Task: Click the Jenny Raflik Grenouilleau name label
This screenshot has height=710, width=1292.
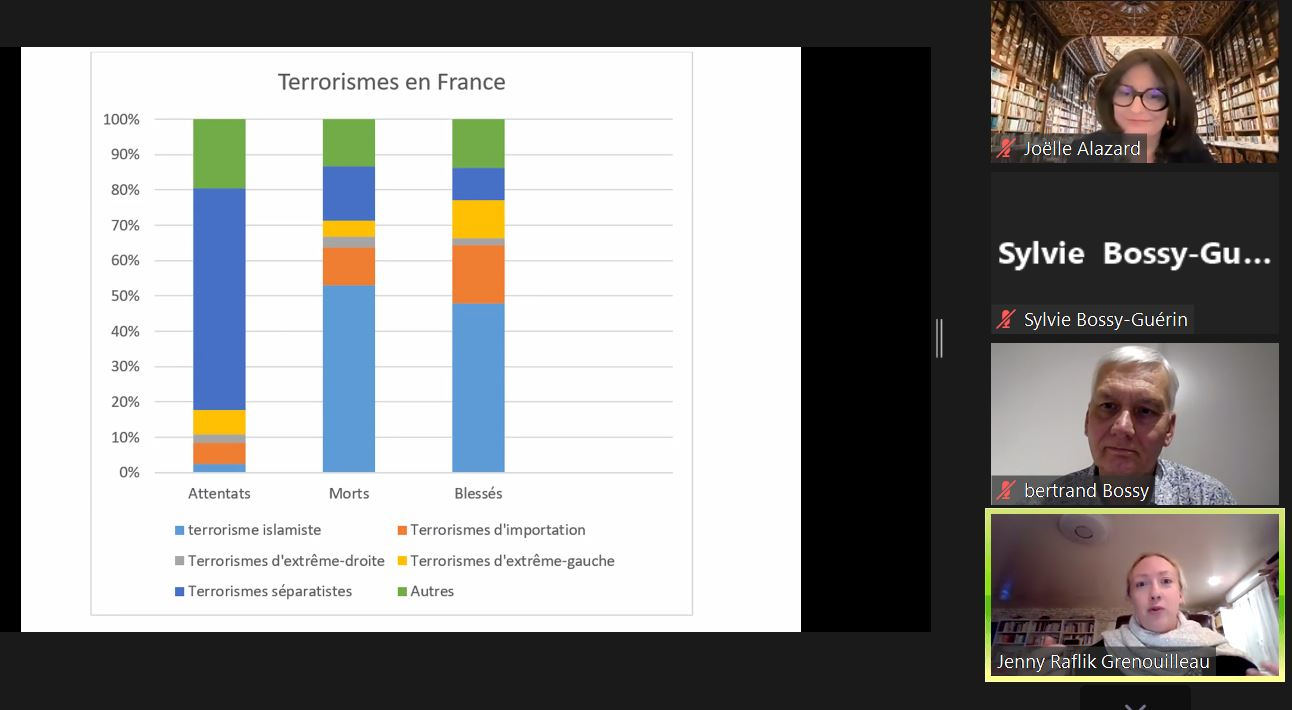Action: click(x=1103, y=662)
